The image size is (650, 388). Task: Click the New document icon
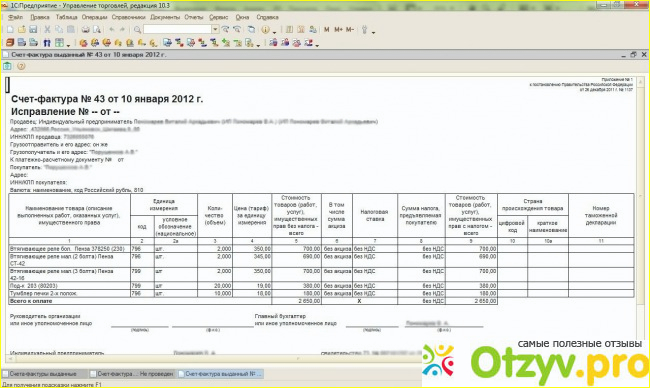(10, 29)
